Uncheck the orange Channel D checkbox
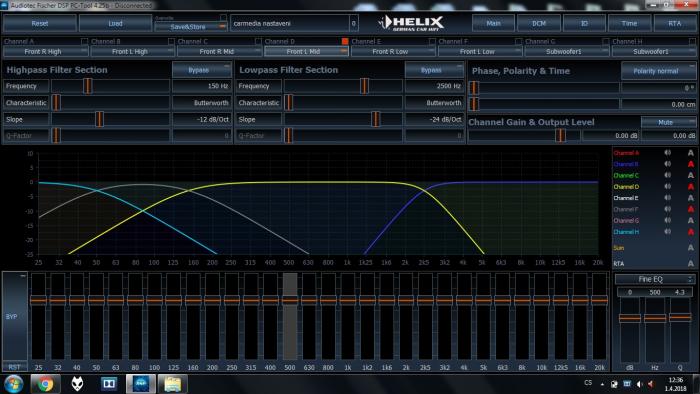Screen dimensions: 700x394 coord(345,41)
